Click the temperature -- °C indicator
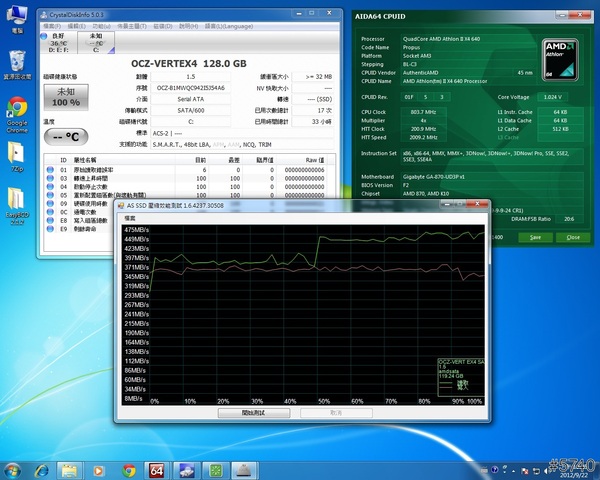 pos(66,135)
